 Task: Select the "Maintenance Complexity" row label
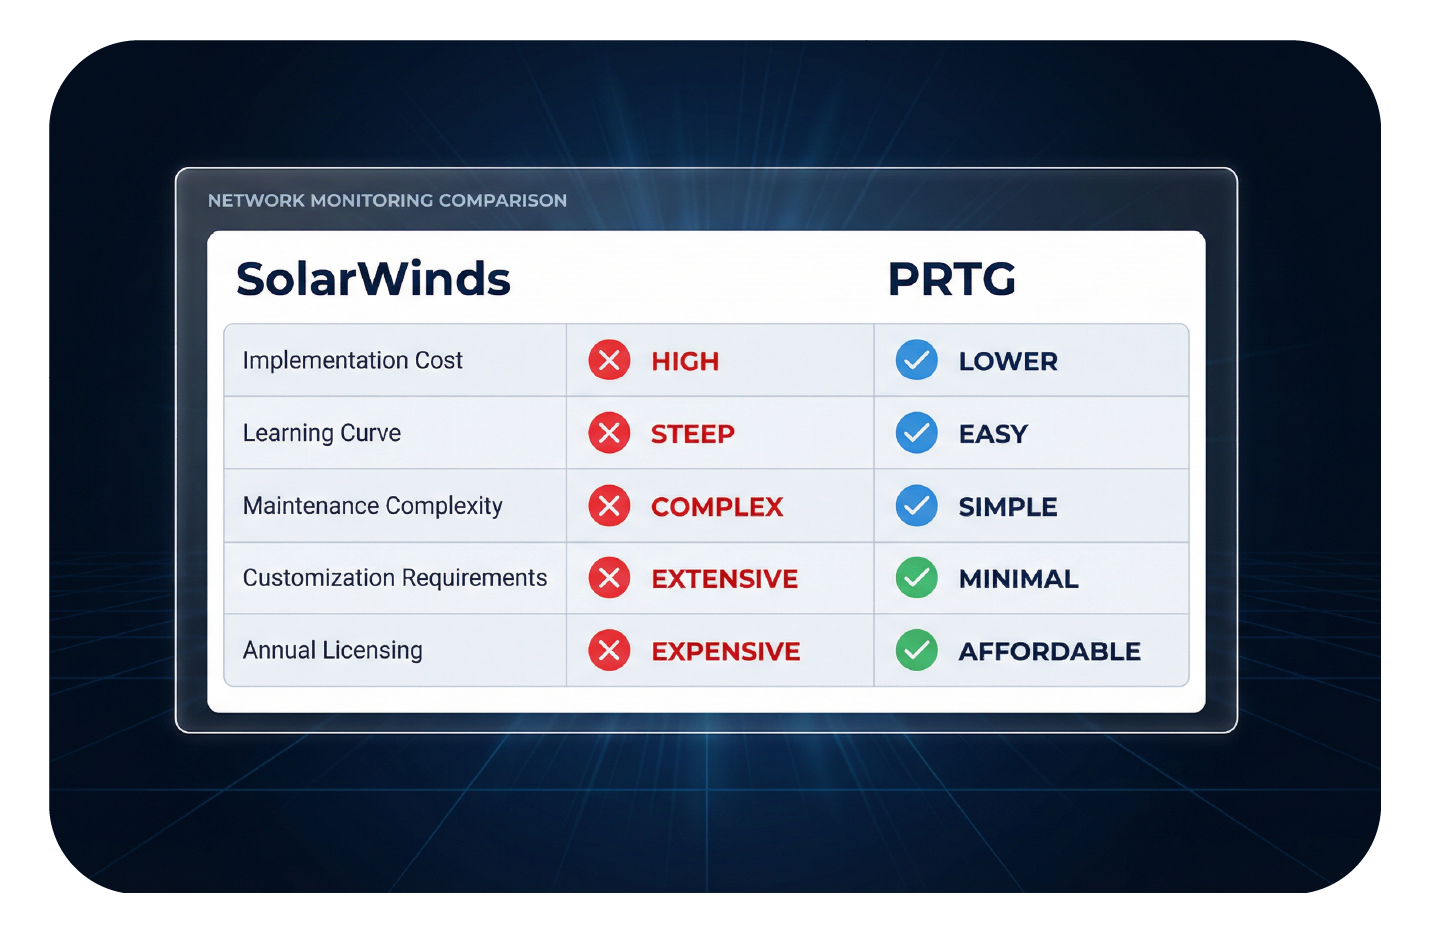pos(373,506)
